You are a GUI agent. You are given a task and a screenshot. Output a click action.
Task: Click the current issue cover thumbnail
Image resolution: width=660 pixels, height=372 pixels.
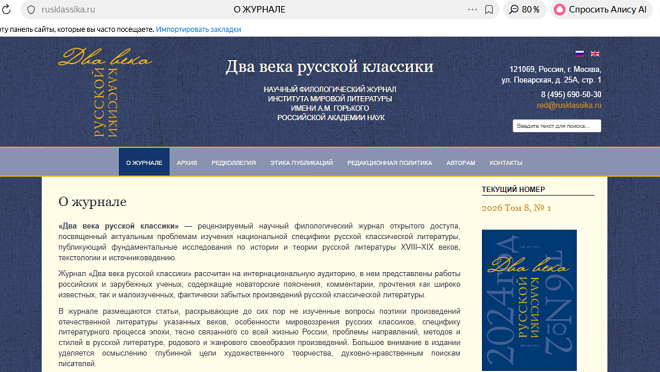529,300
